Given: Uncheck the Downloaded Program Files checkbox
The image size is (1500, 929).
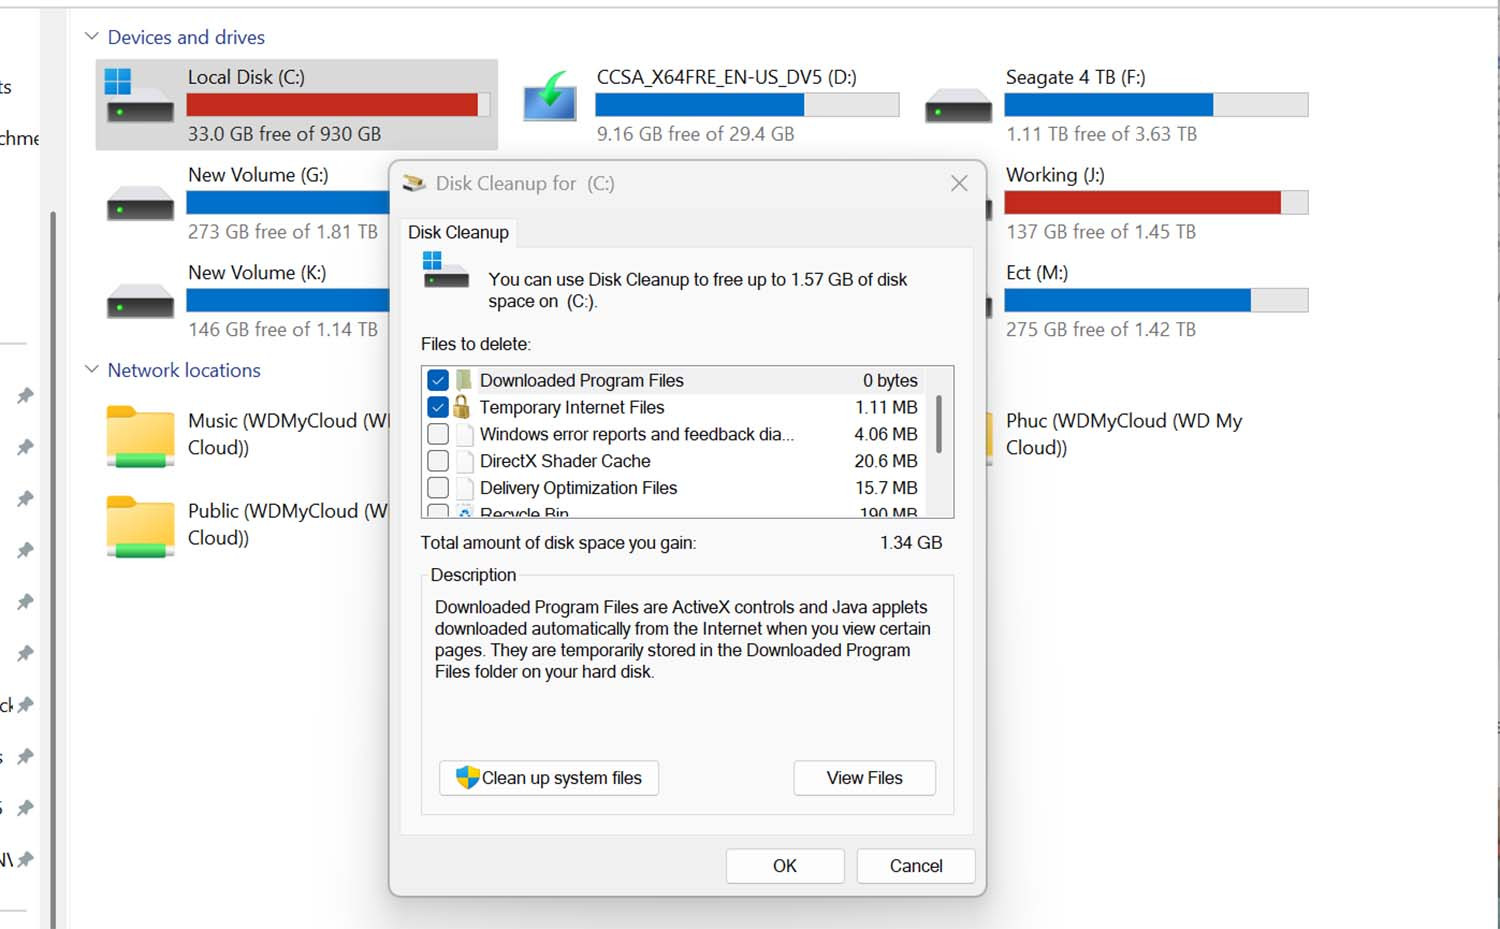Looking at the screenshot, I should tap(438, 381).
